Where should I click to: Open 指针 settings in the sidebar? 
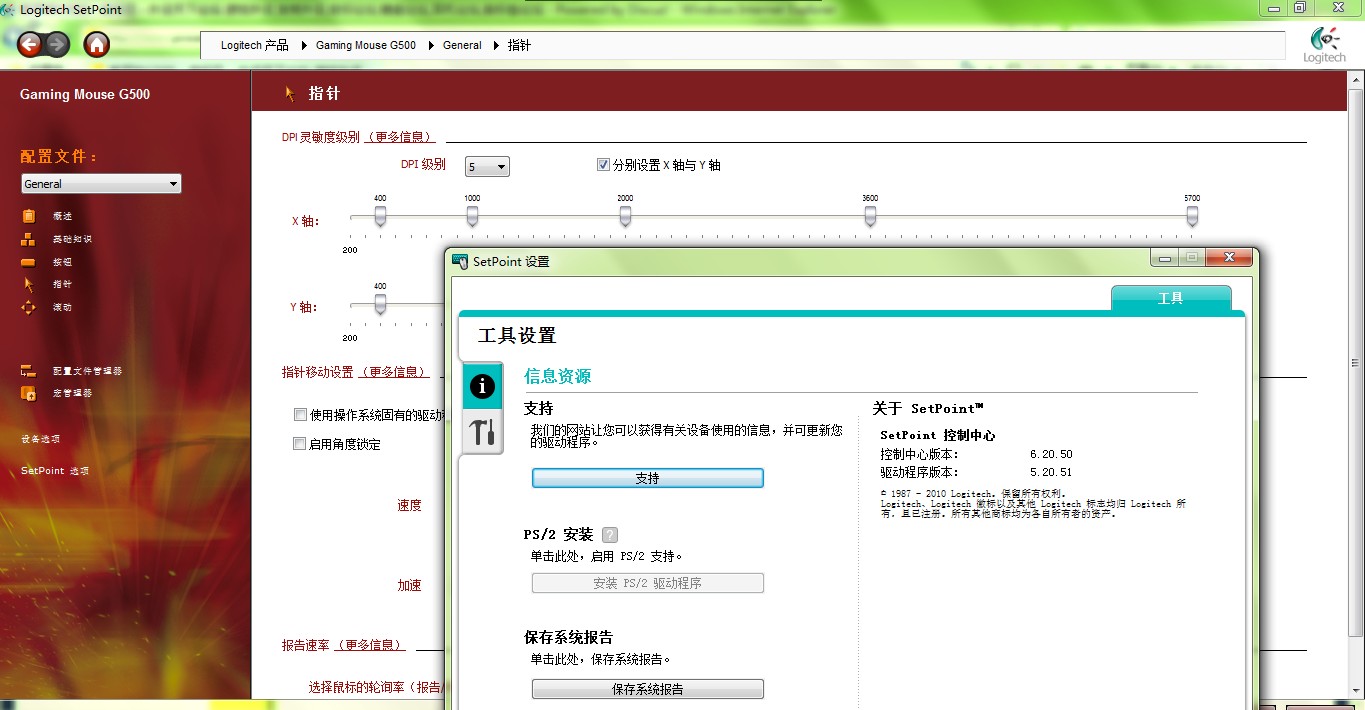click(x=62, y=284)
